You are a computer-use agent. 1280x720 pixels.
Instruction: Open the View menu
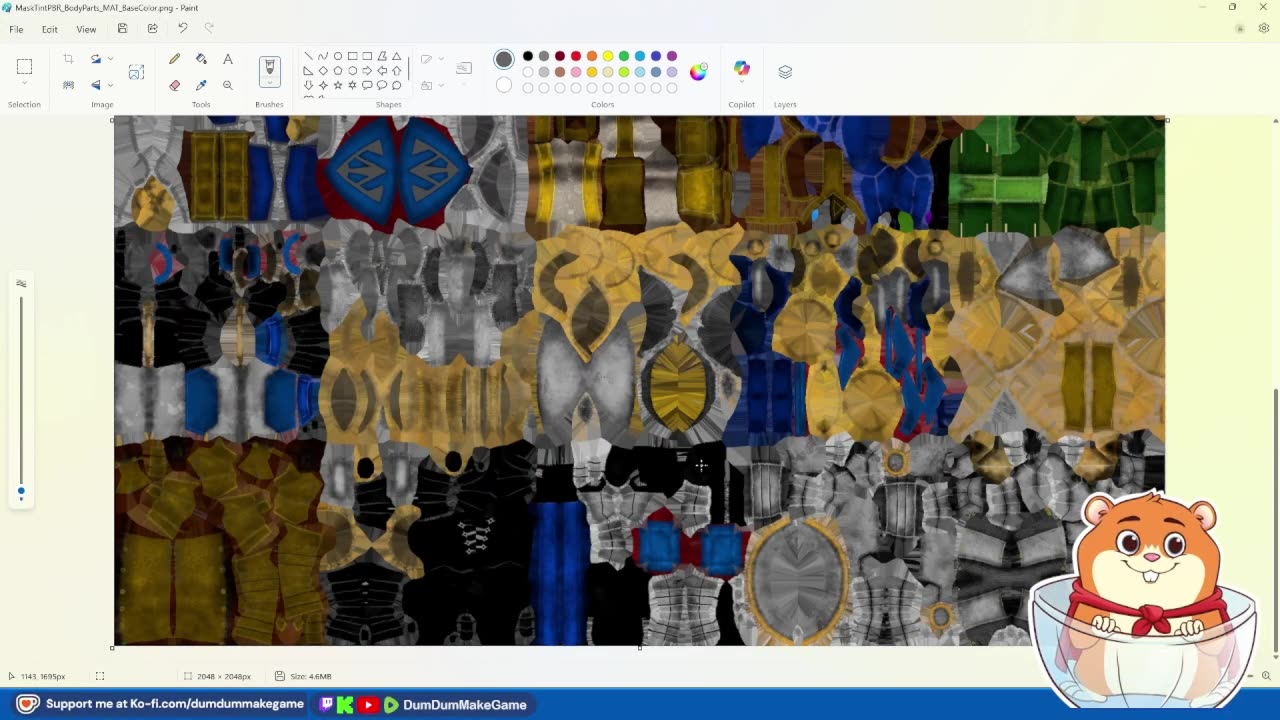86,29
